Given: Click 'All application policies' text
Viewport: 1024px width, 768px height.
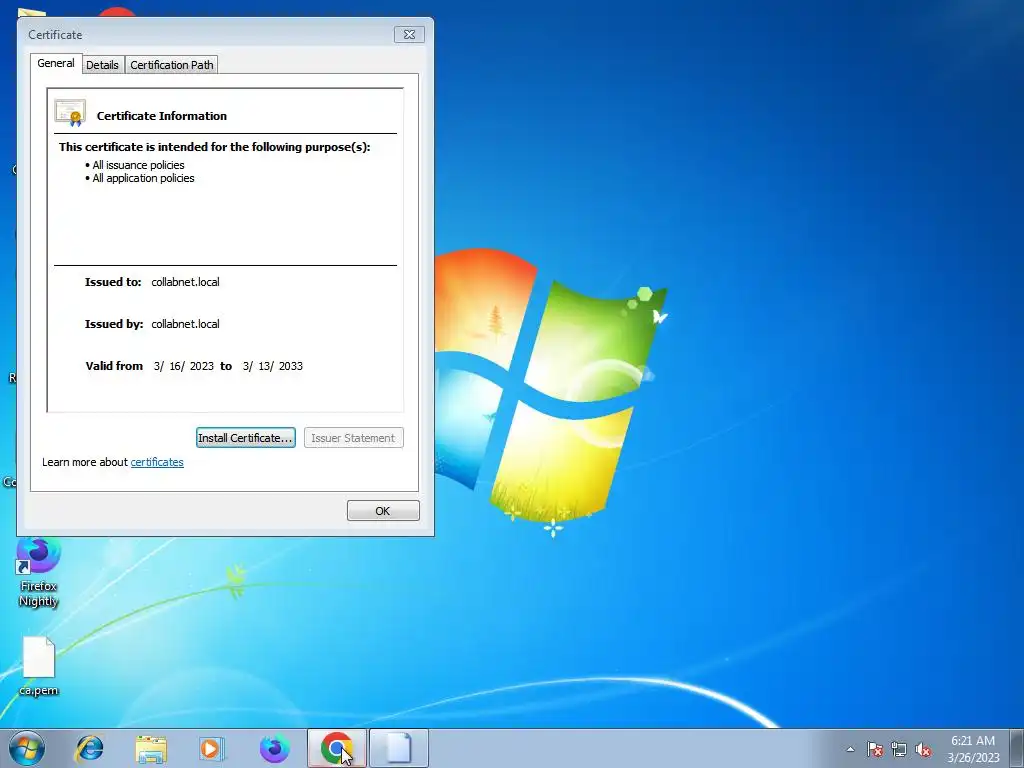Looking at the screenshot, I should [143, 178].
